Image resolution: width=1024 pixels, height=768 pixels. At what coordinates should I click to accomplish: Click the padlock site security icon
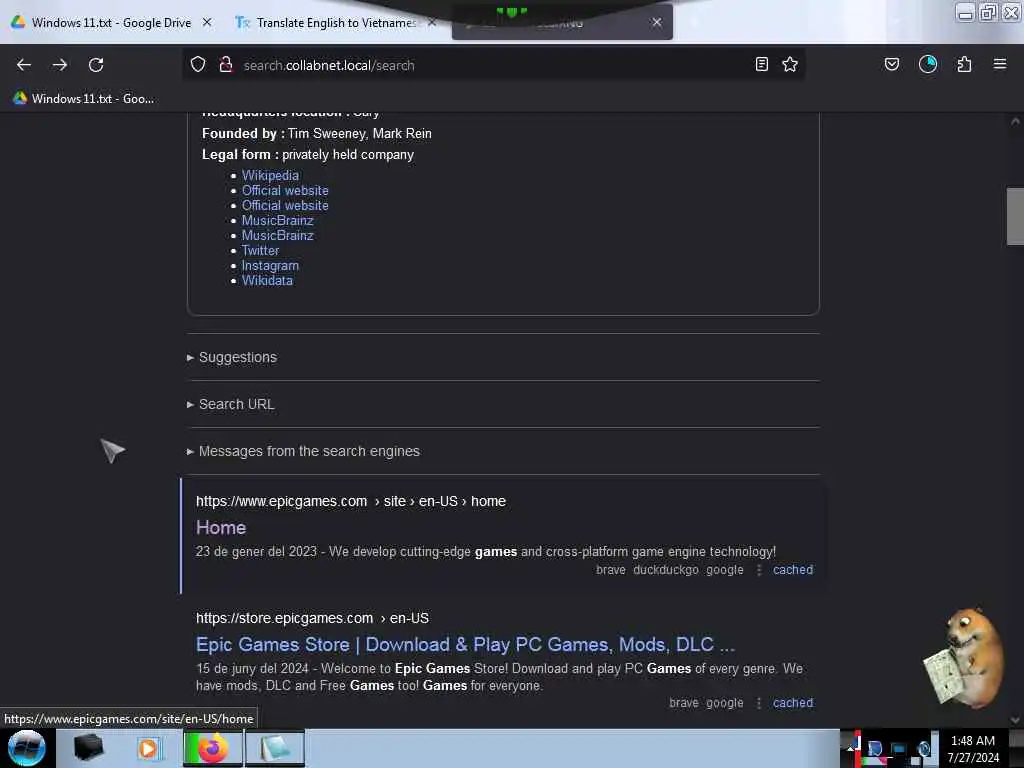[x=226, y=65]
